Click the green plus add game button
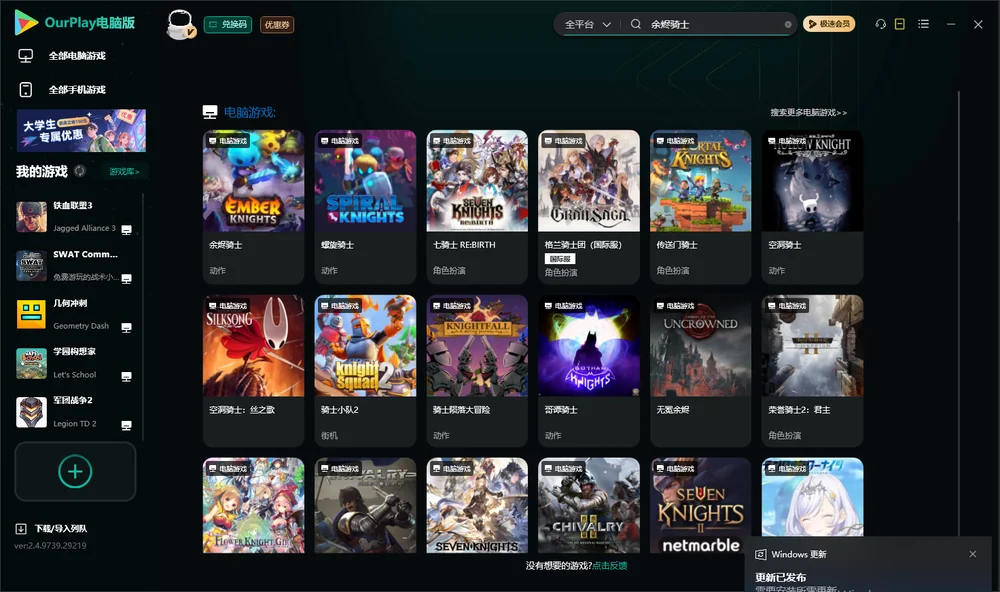The height and width of the screenshot is (592, 1000). [75, 471]
